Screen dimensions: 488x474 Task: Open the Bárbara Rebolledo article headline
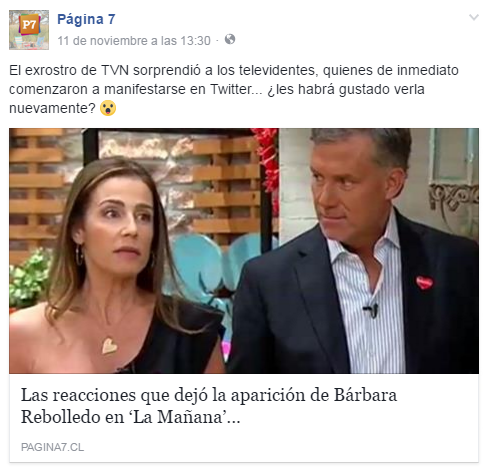pyautogui.click(x=209, y=406)
